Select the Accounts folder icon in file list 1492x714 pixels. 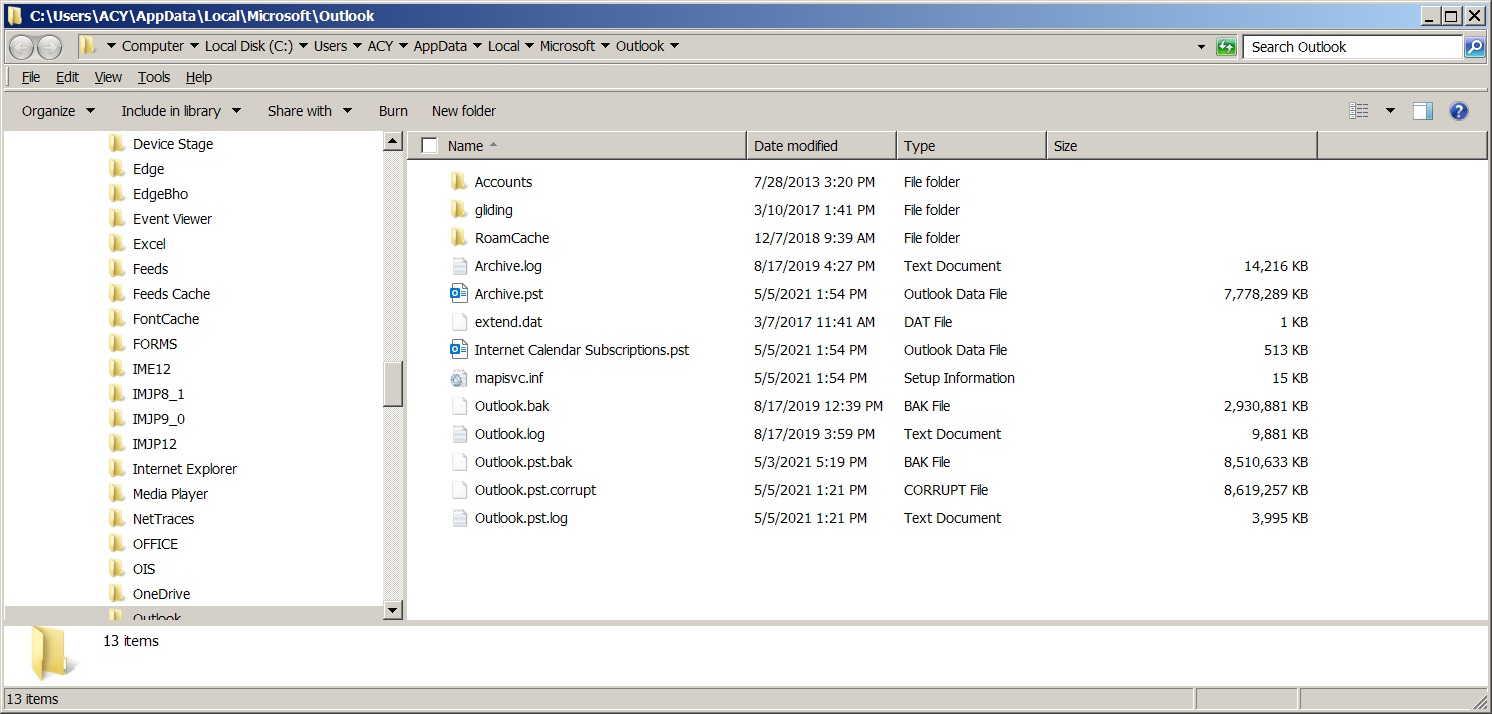[459, 182]
